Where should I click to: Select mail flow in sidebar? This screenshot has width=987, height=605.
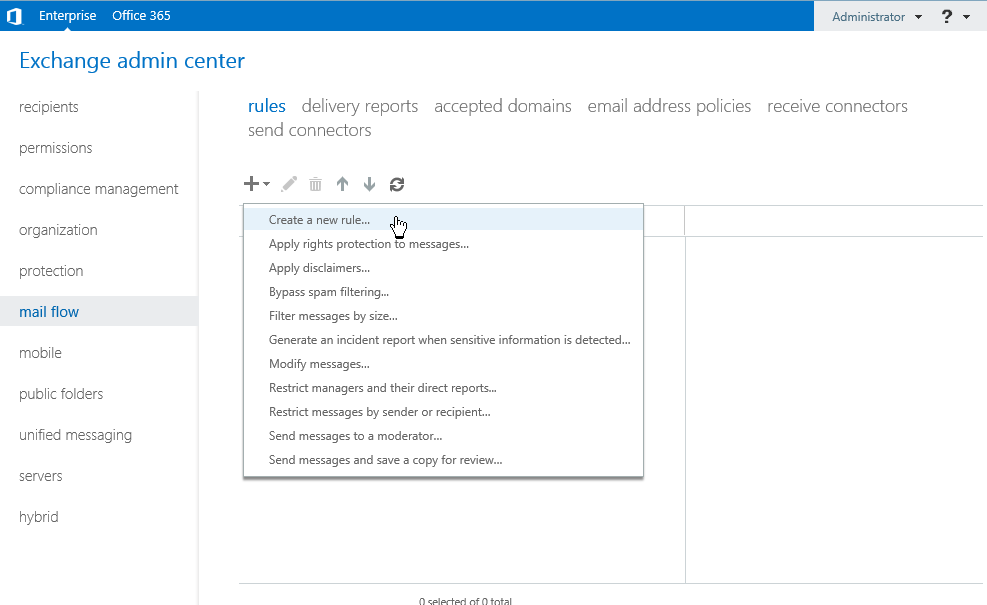point(99,311)
